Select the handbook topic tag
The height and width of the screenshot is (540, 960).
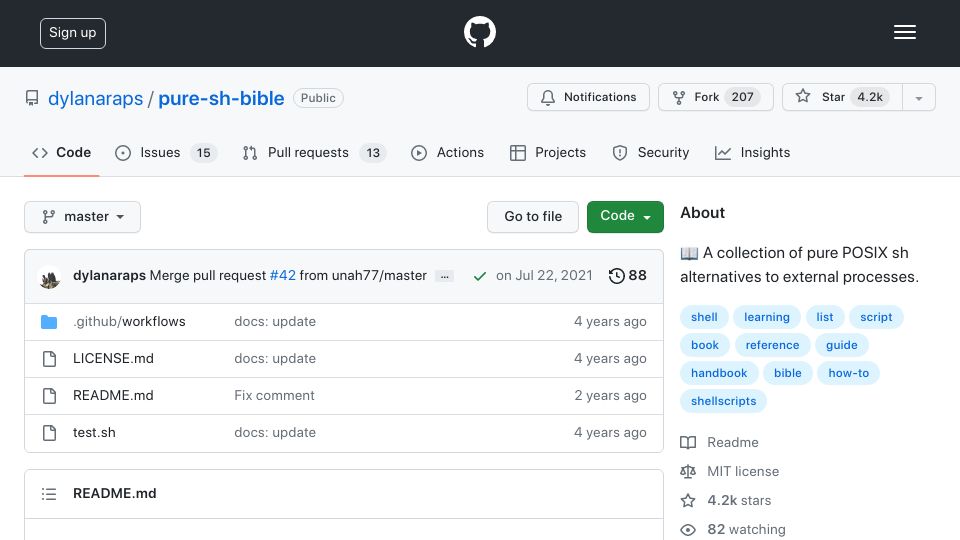click(x=719, y=373)
